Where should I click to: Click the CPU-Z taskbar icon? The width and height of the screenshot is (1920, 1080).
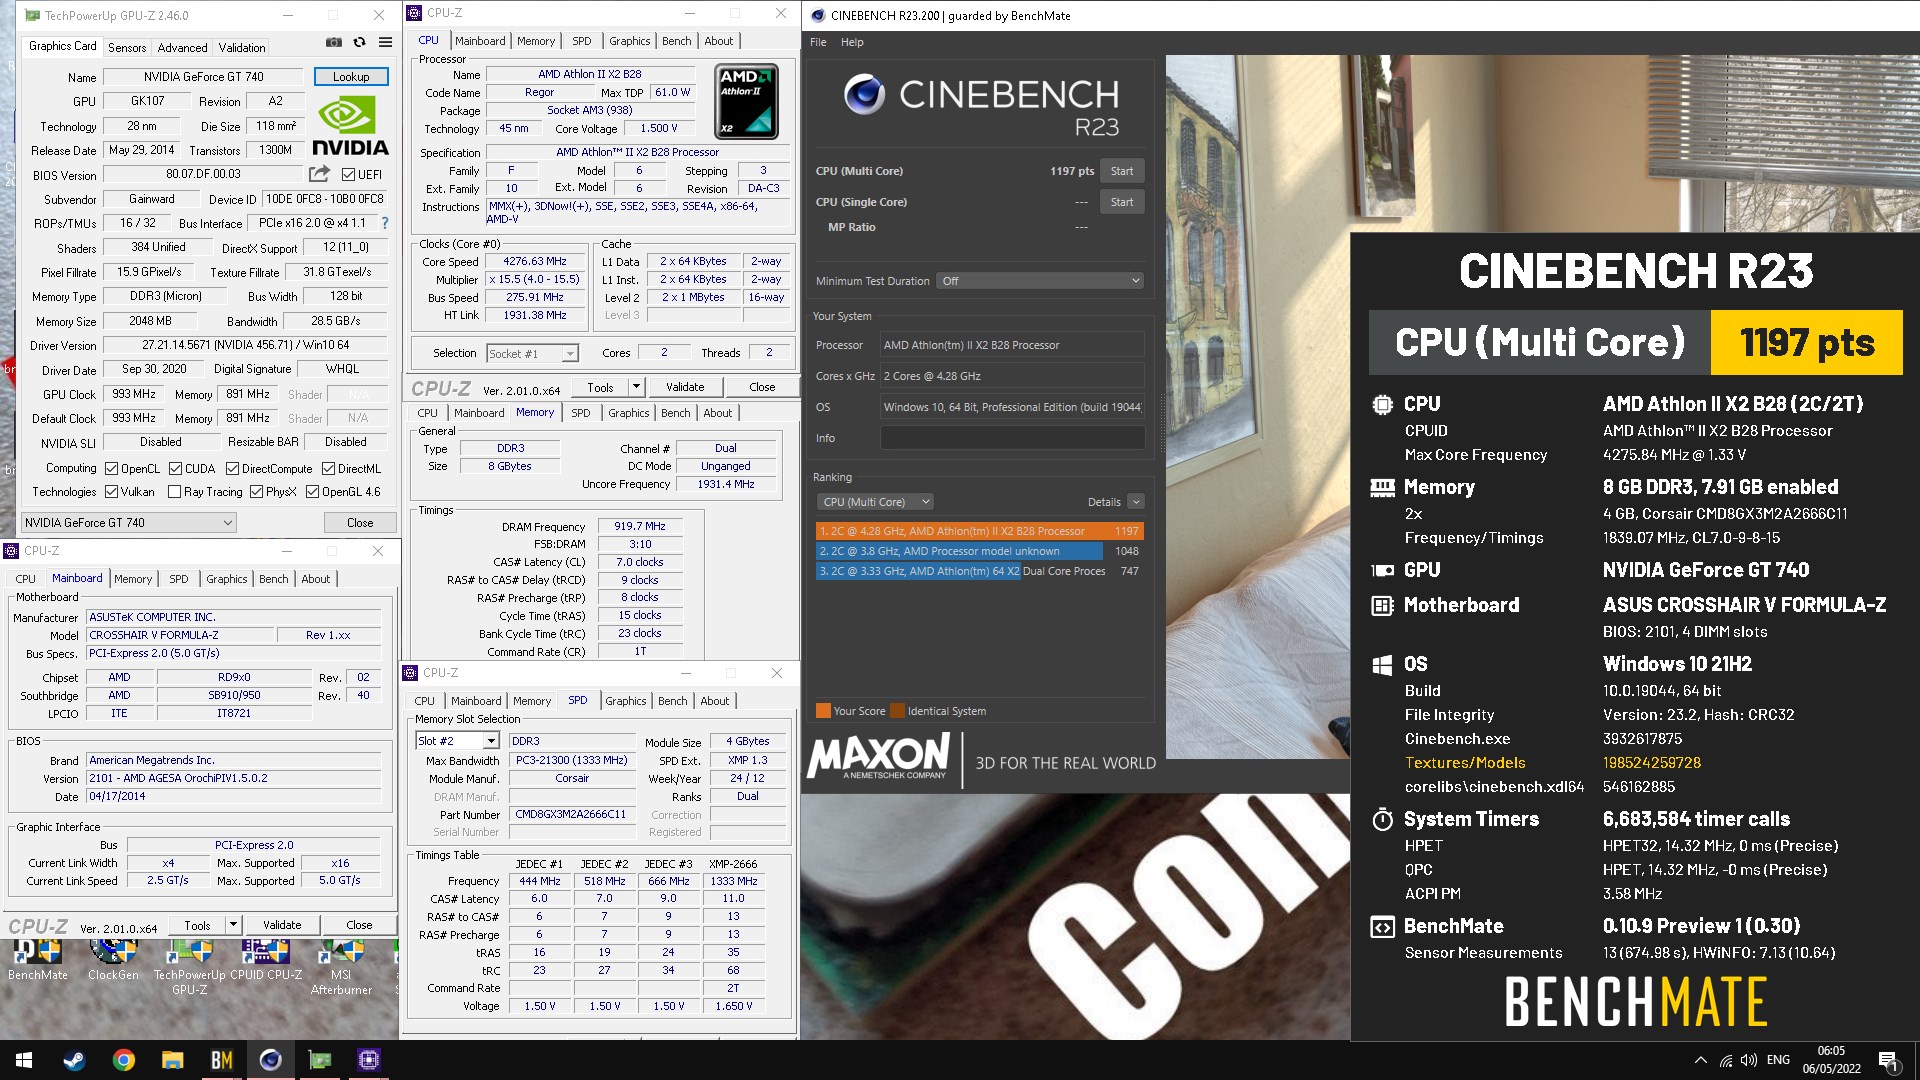tap(369, 1060)
